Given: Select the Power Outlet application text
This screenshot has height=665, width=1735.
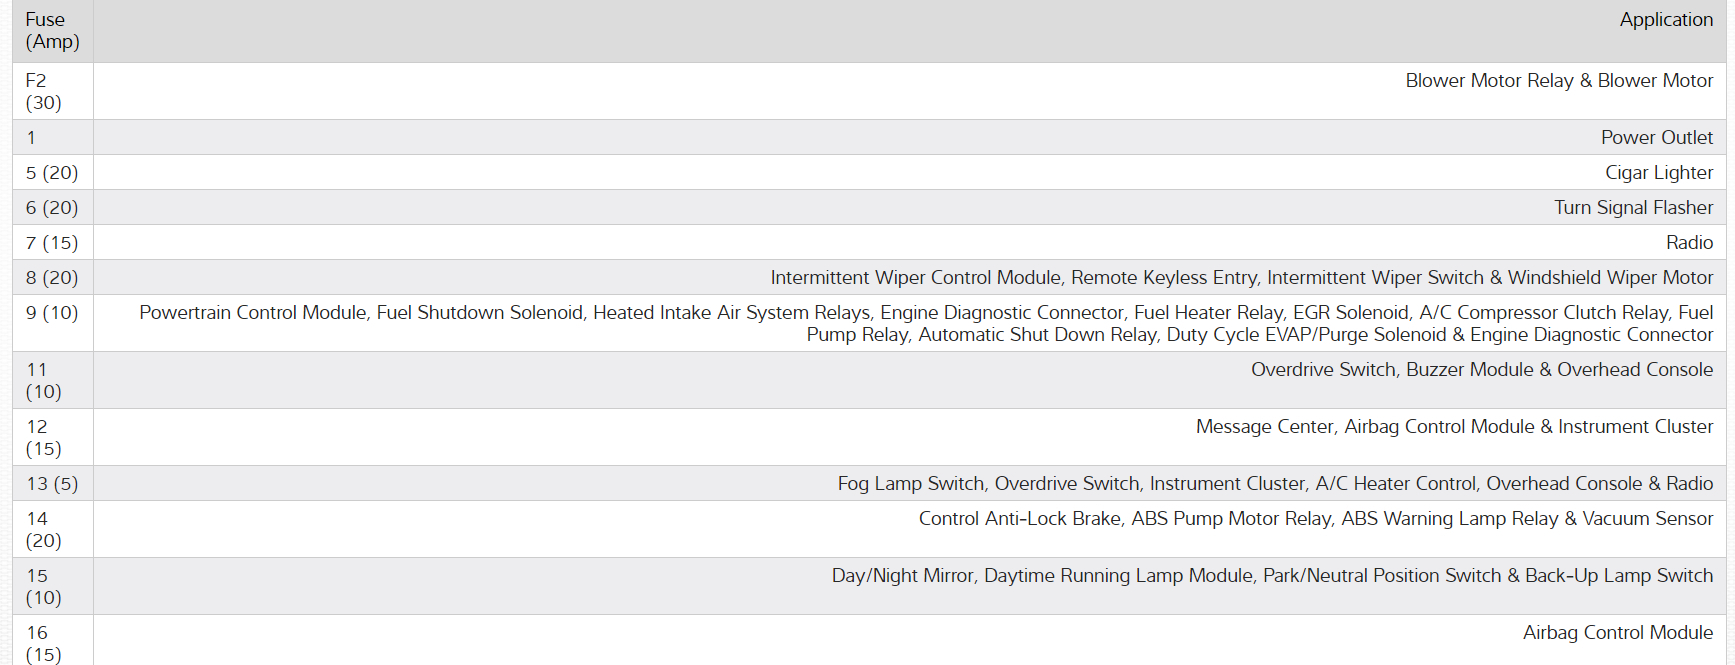Looking at the screenshot, I should point(1656,138).
